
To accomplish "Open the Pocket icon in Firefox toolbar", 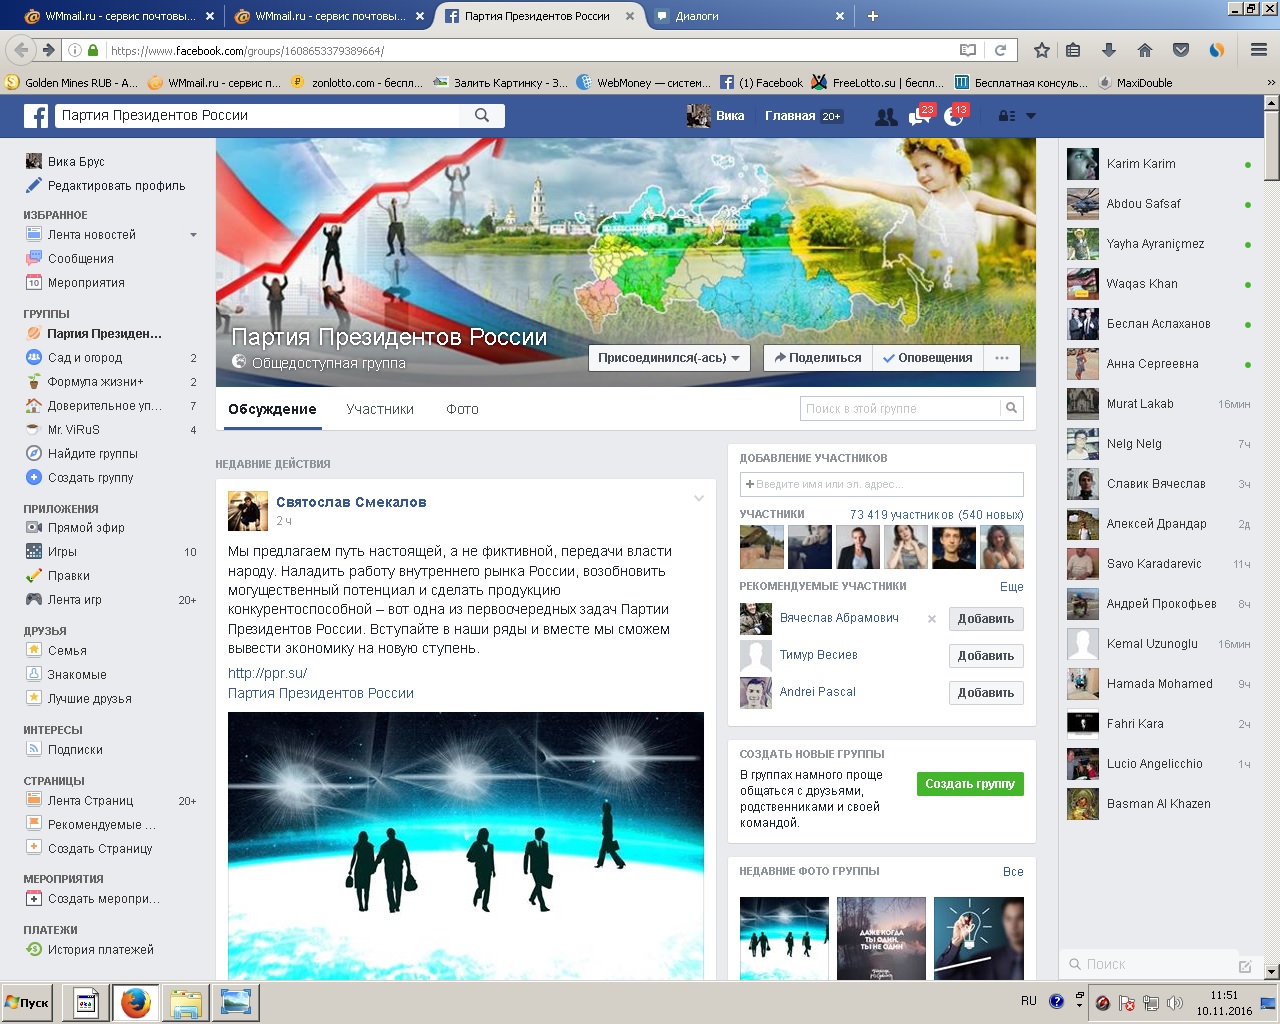I will tap(1181, 50).
